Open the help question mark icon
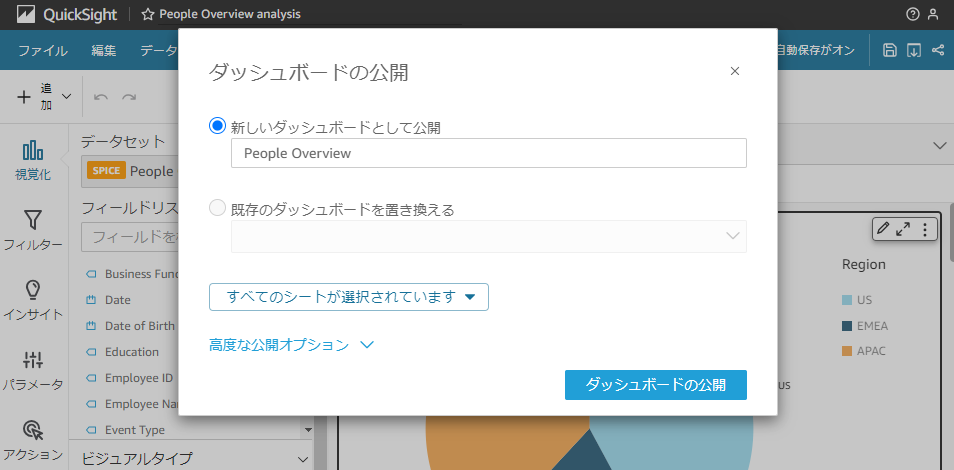Screen dimensions: 954x470 913,15
